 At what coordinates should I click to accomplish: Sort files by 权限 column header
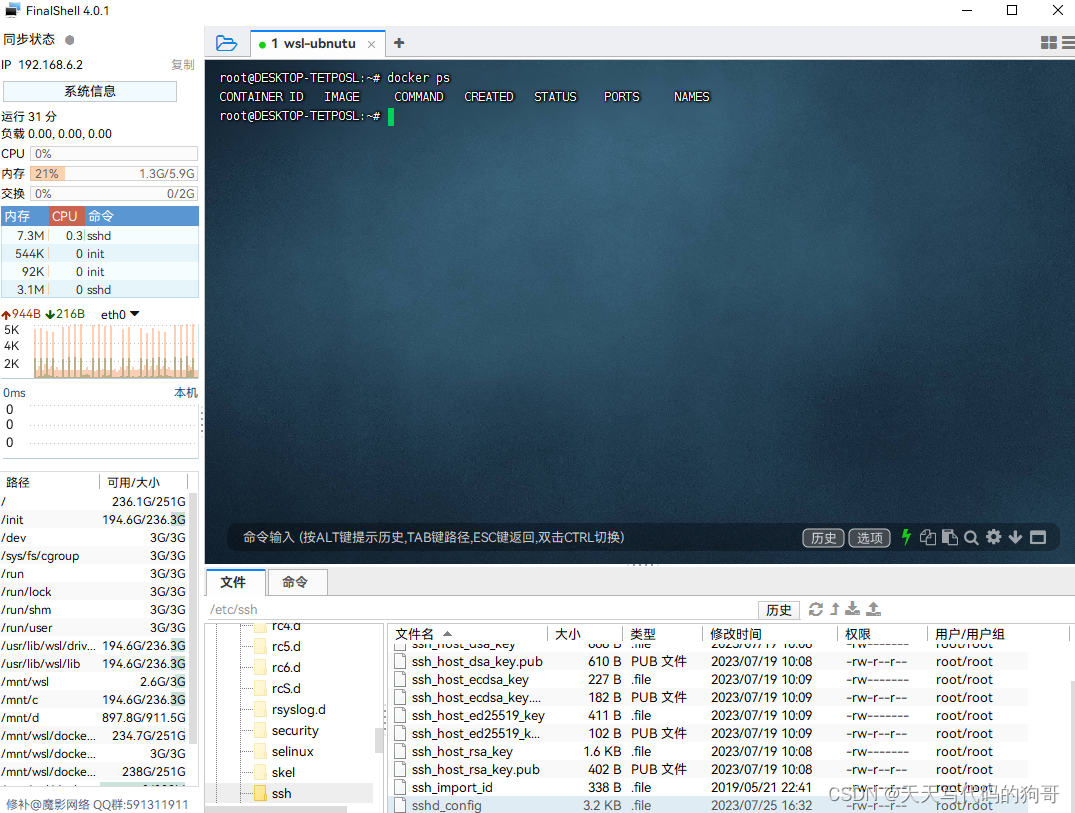(883, 634)
